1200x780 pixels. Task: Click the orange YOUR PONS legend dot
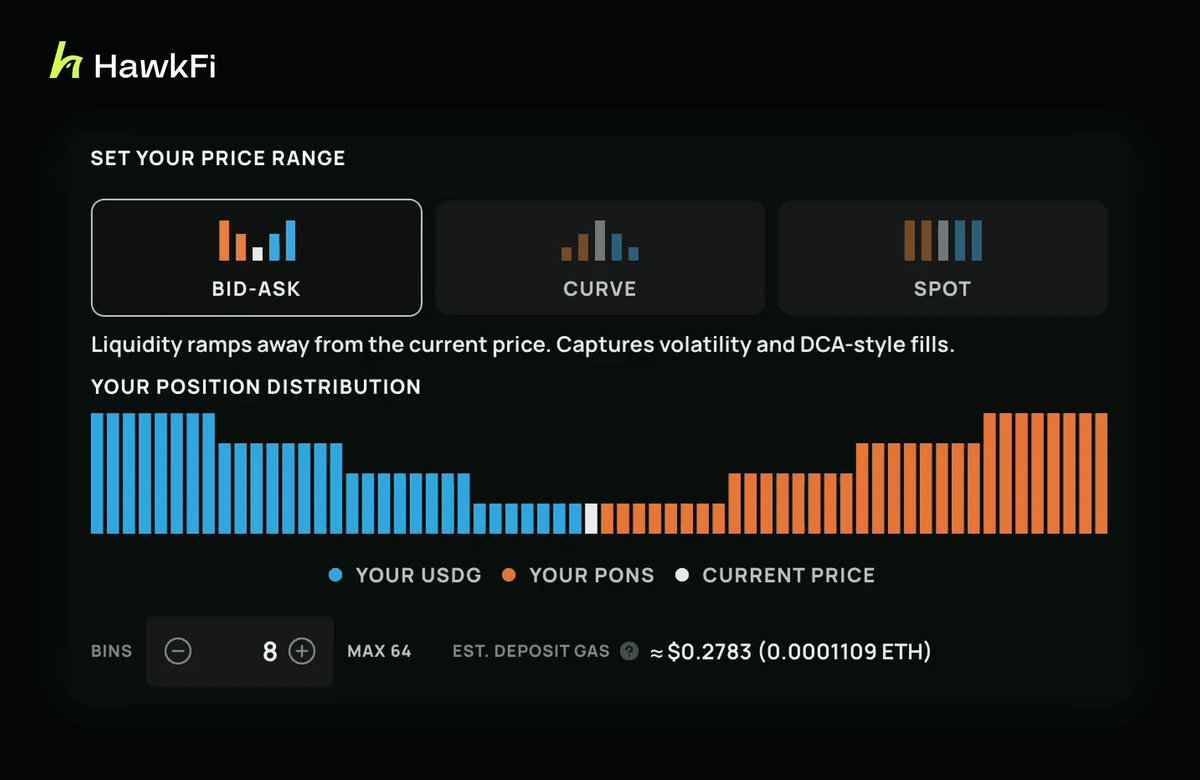[x=509, y=575]
